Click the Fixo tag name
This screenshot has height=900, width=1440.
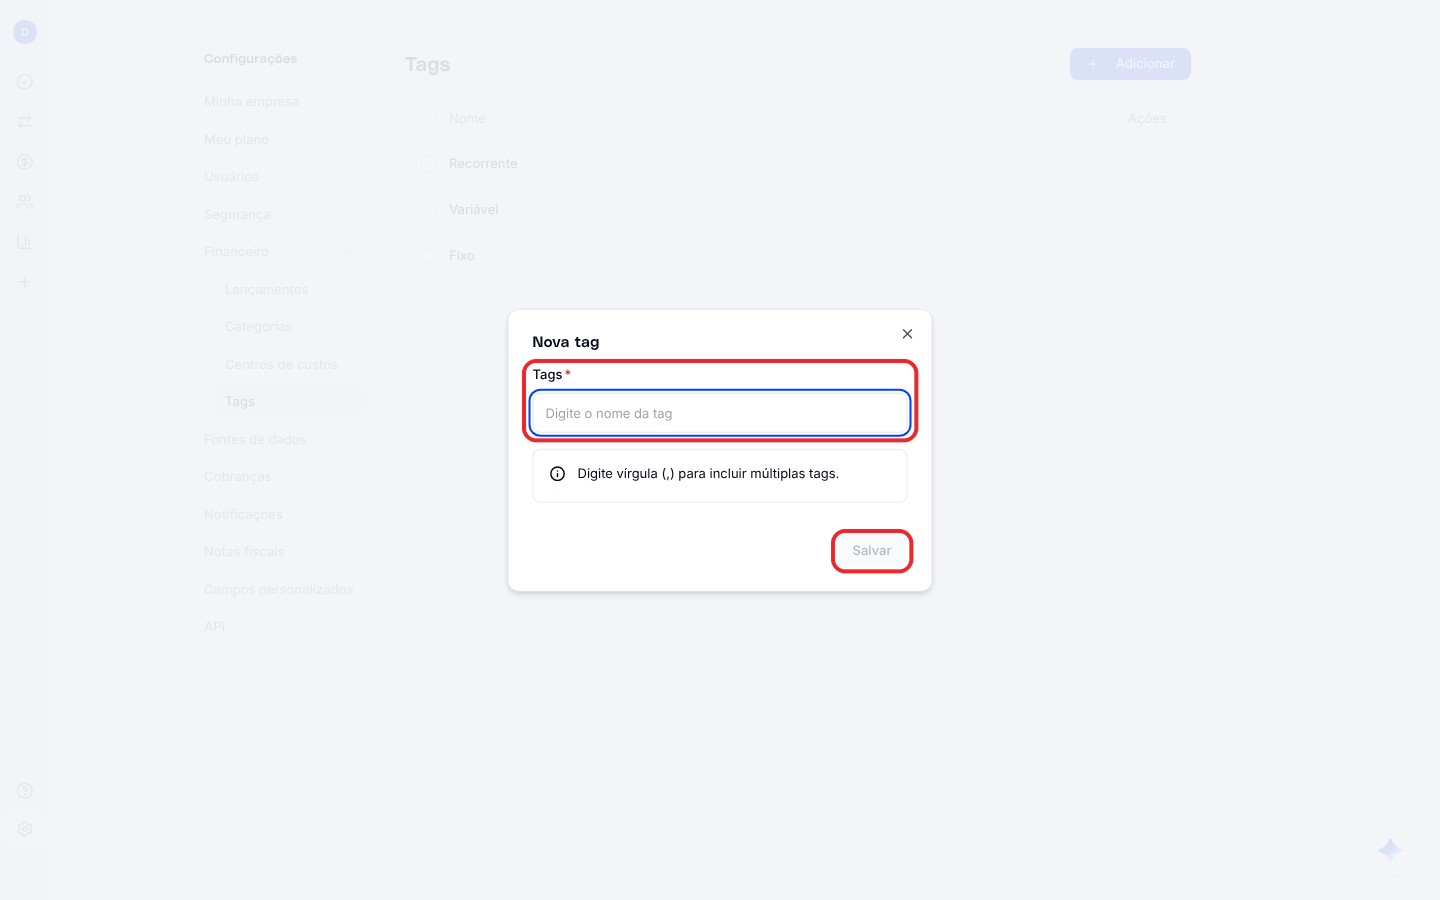click(x=462, y=256)
